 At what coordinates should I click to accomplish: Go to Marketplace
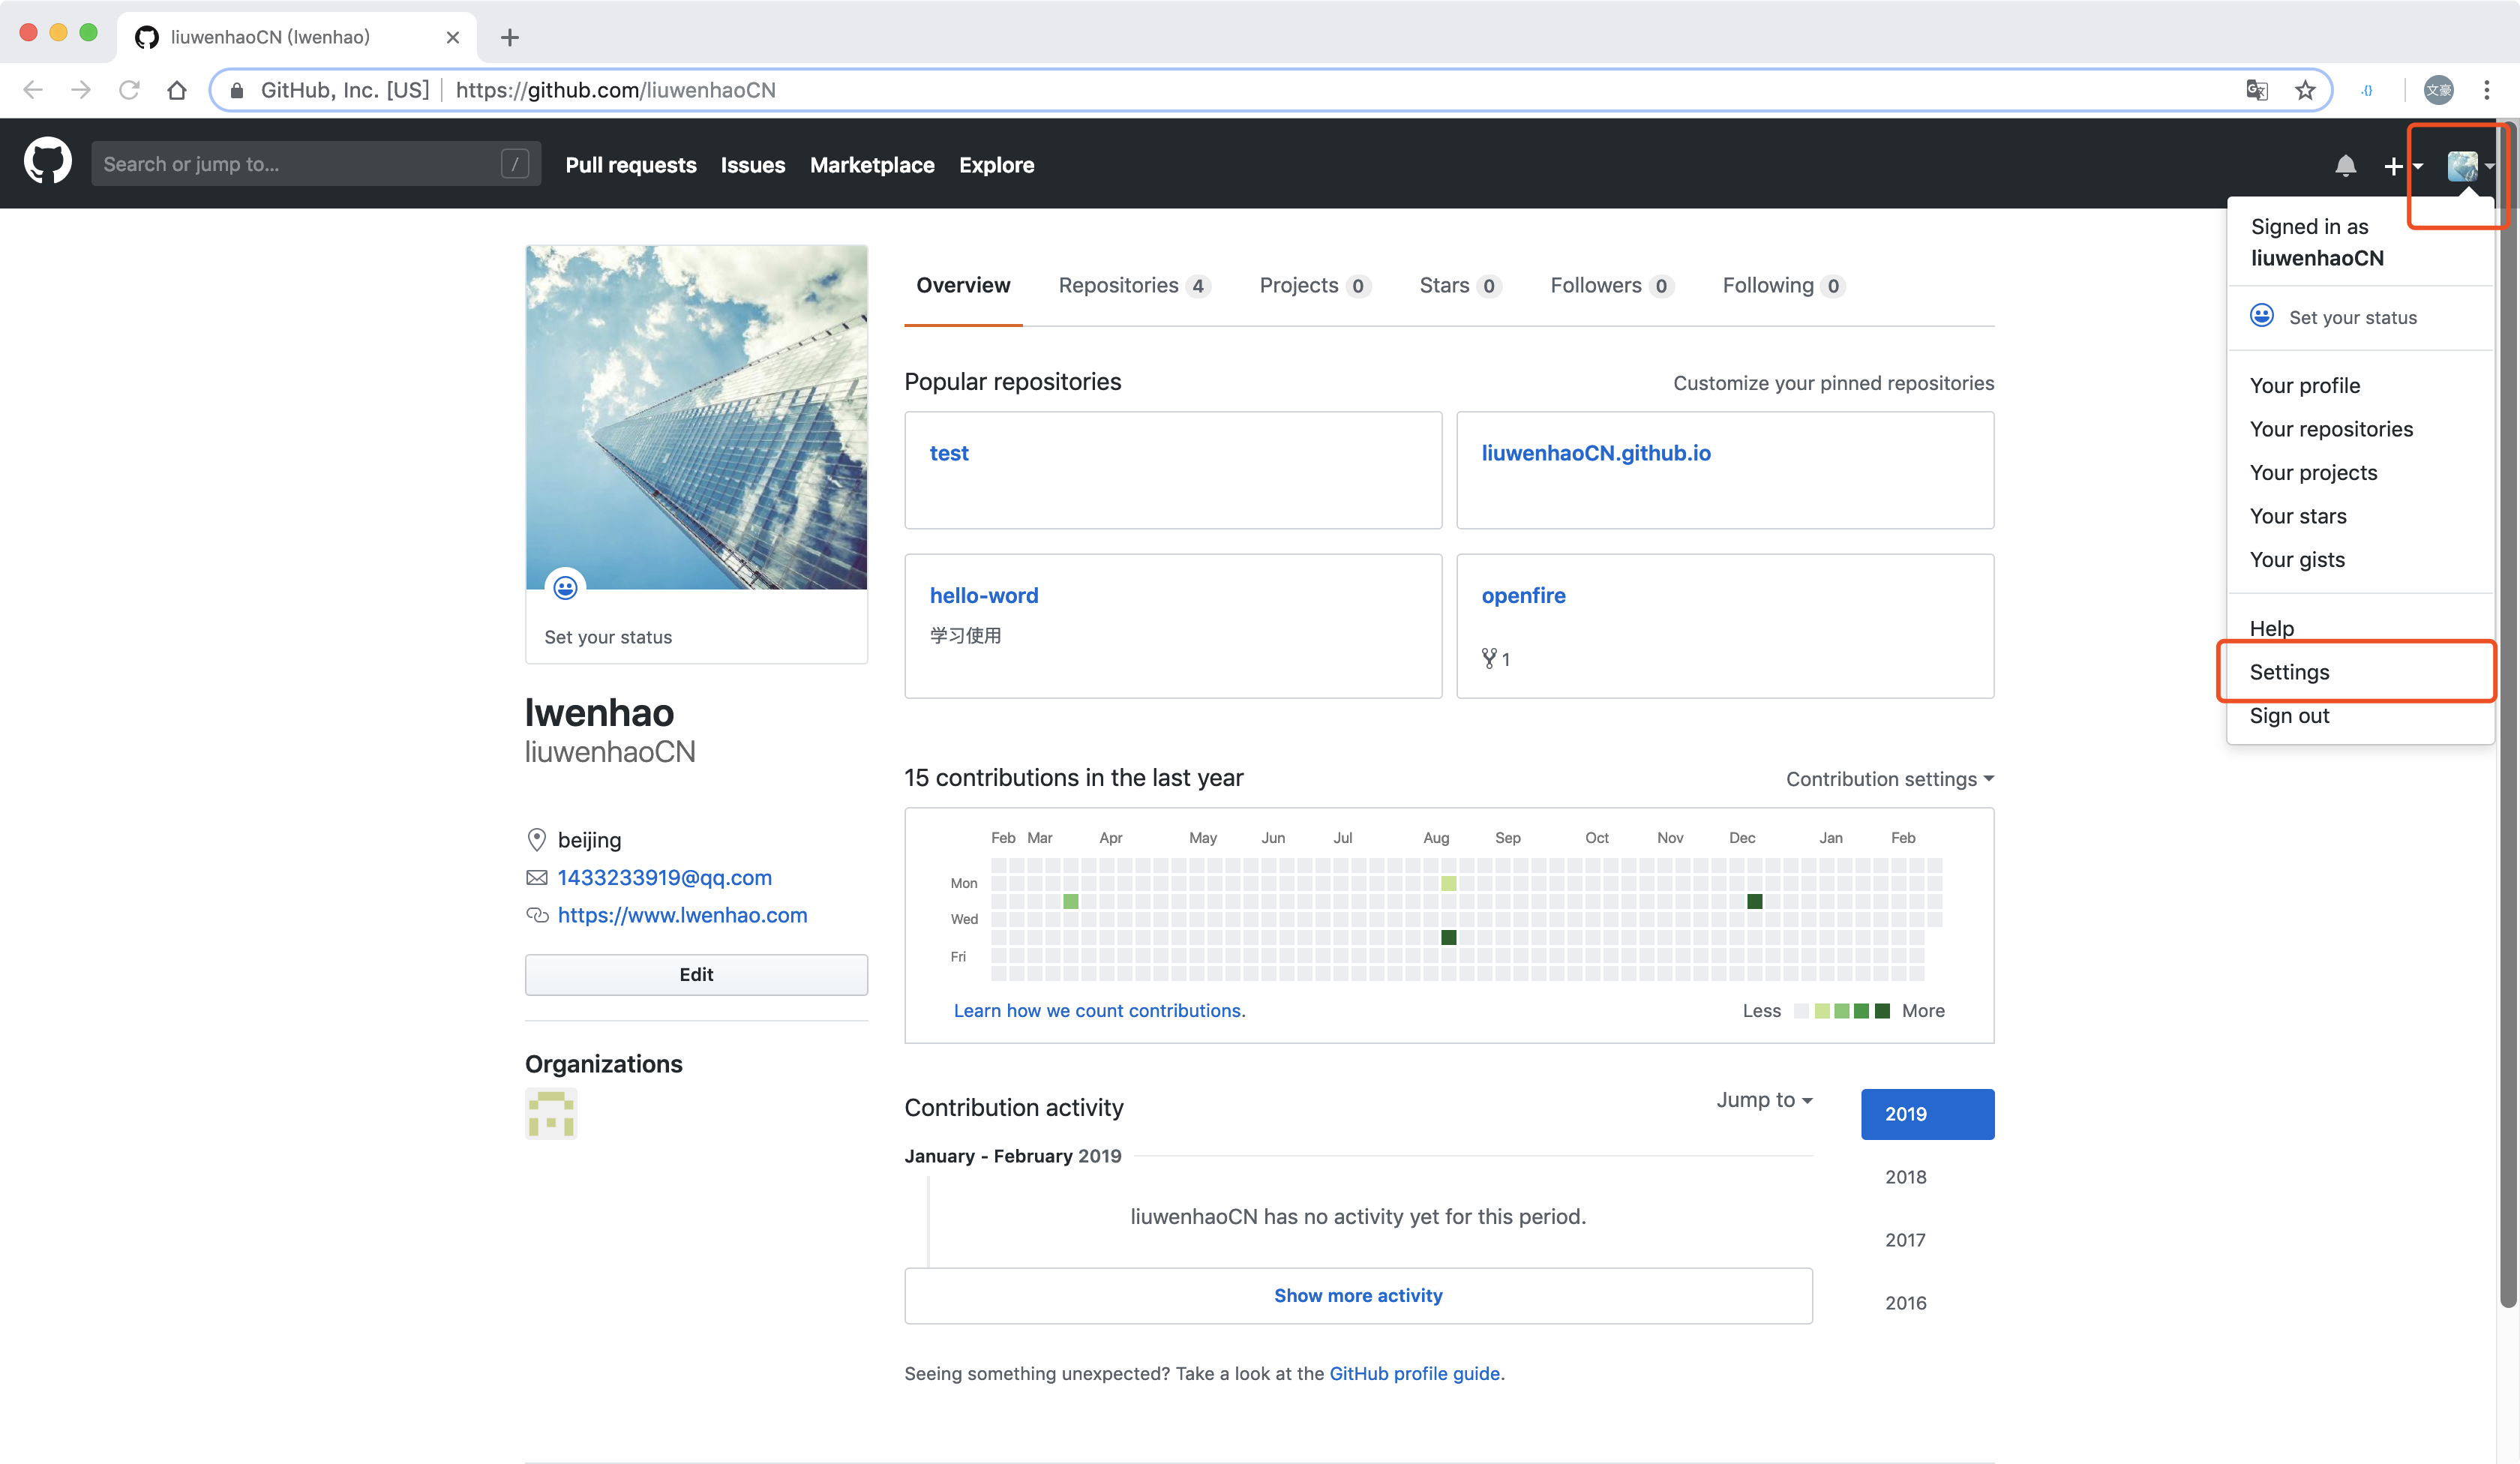click(x=872, y=165)
